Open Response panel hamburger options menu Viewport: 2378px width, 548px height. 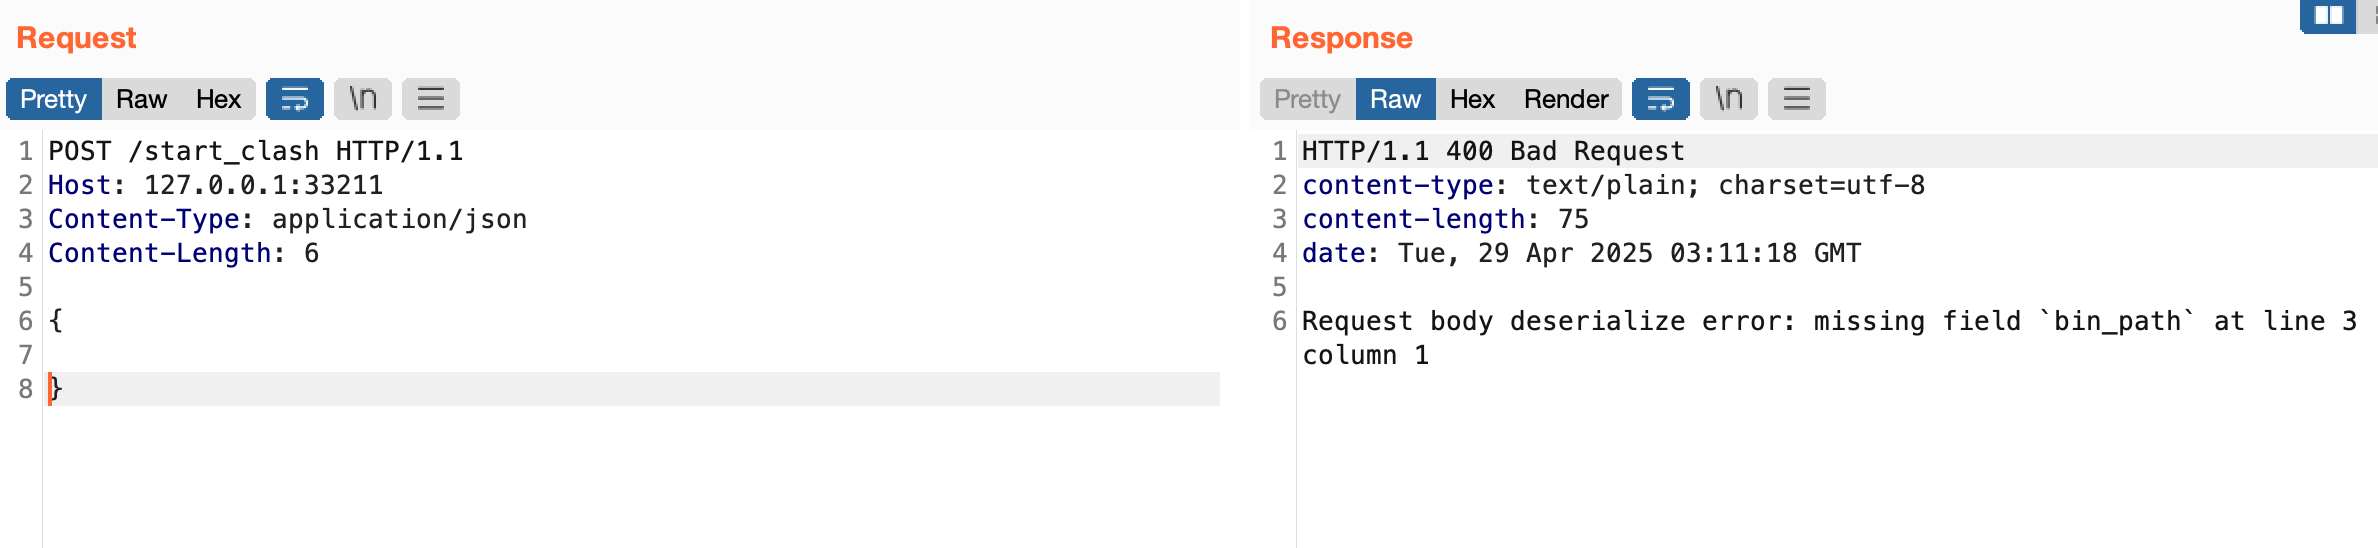pyautogui.click(x=1796, y=99)
